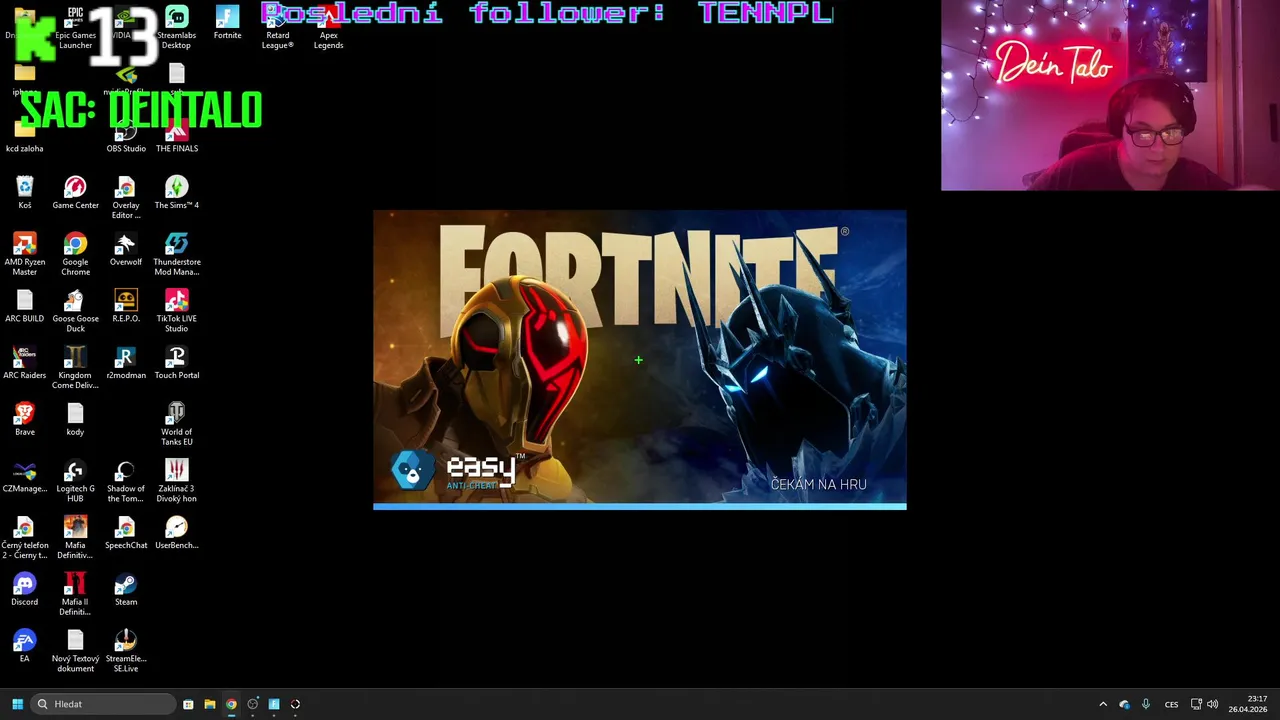Open the Fortnite desktop shortcut
The width and height of the screenshot is (1280, 720).
coord(227,23)
